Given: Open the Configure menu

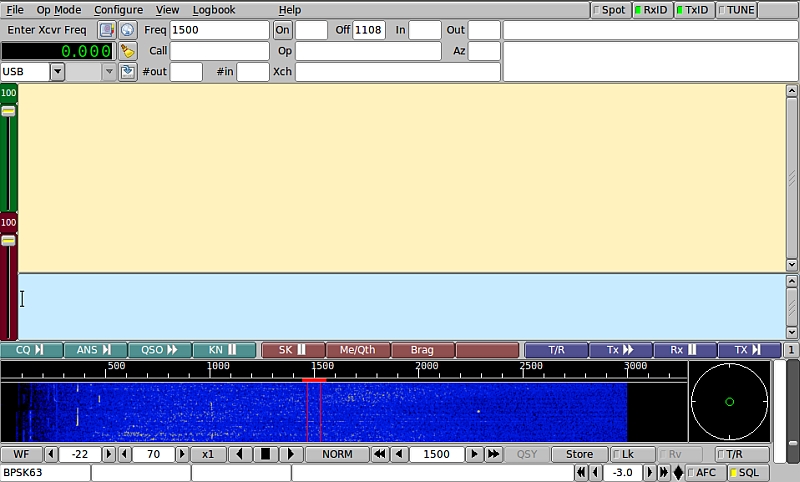Looking at the screenshot, I should (x=118, y=10).
